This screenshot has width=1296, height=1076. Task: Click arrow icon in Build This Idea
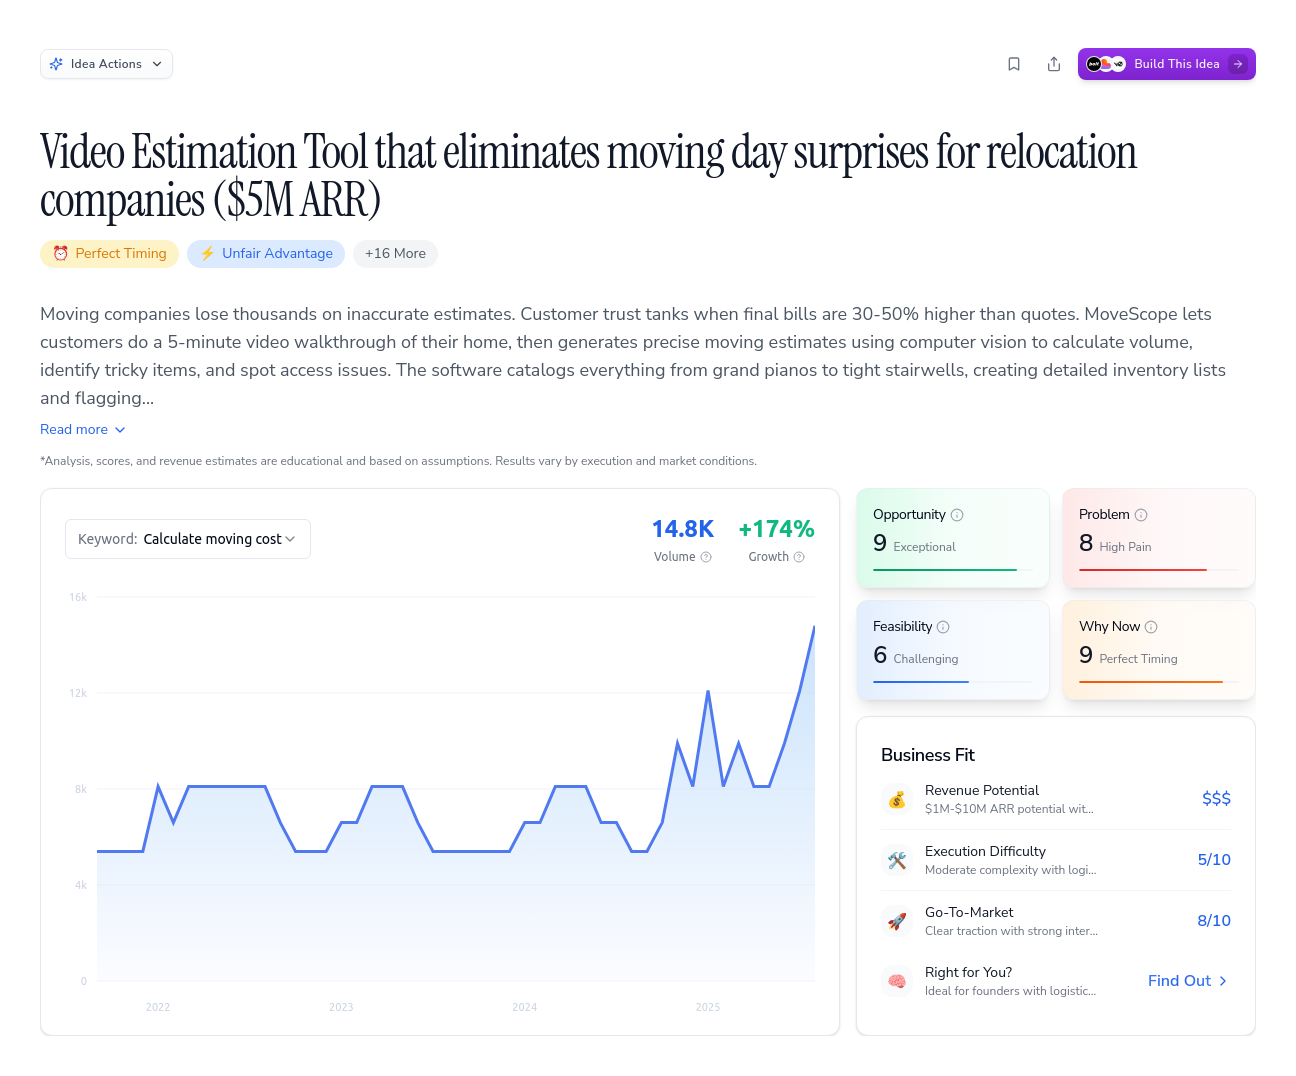[1238, 64]
